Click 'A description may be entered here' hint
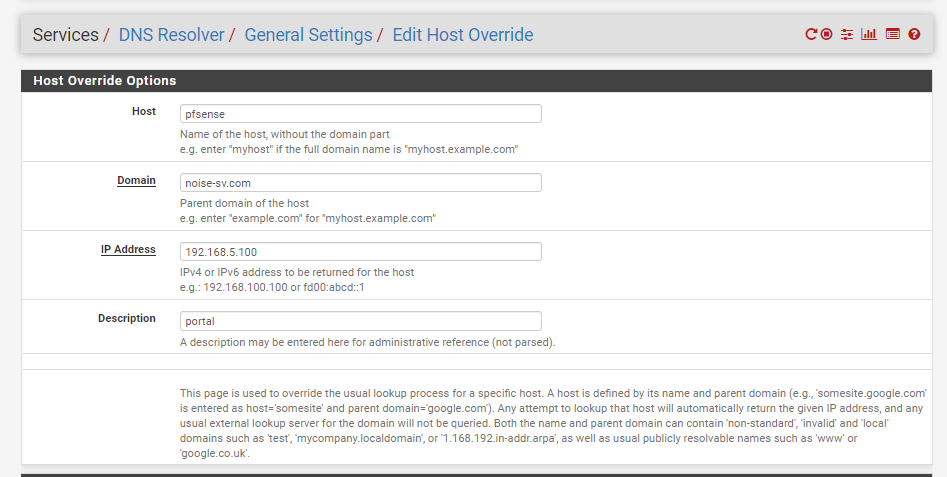Screen dimensions: 947x477 coord(368,342)
